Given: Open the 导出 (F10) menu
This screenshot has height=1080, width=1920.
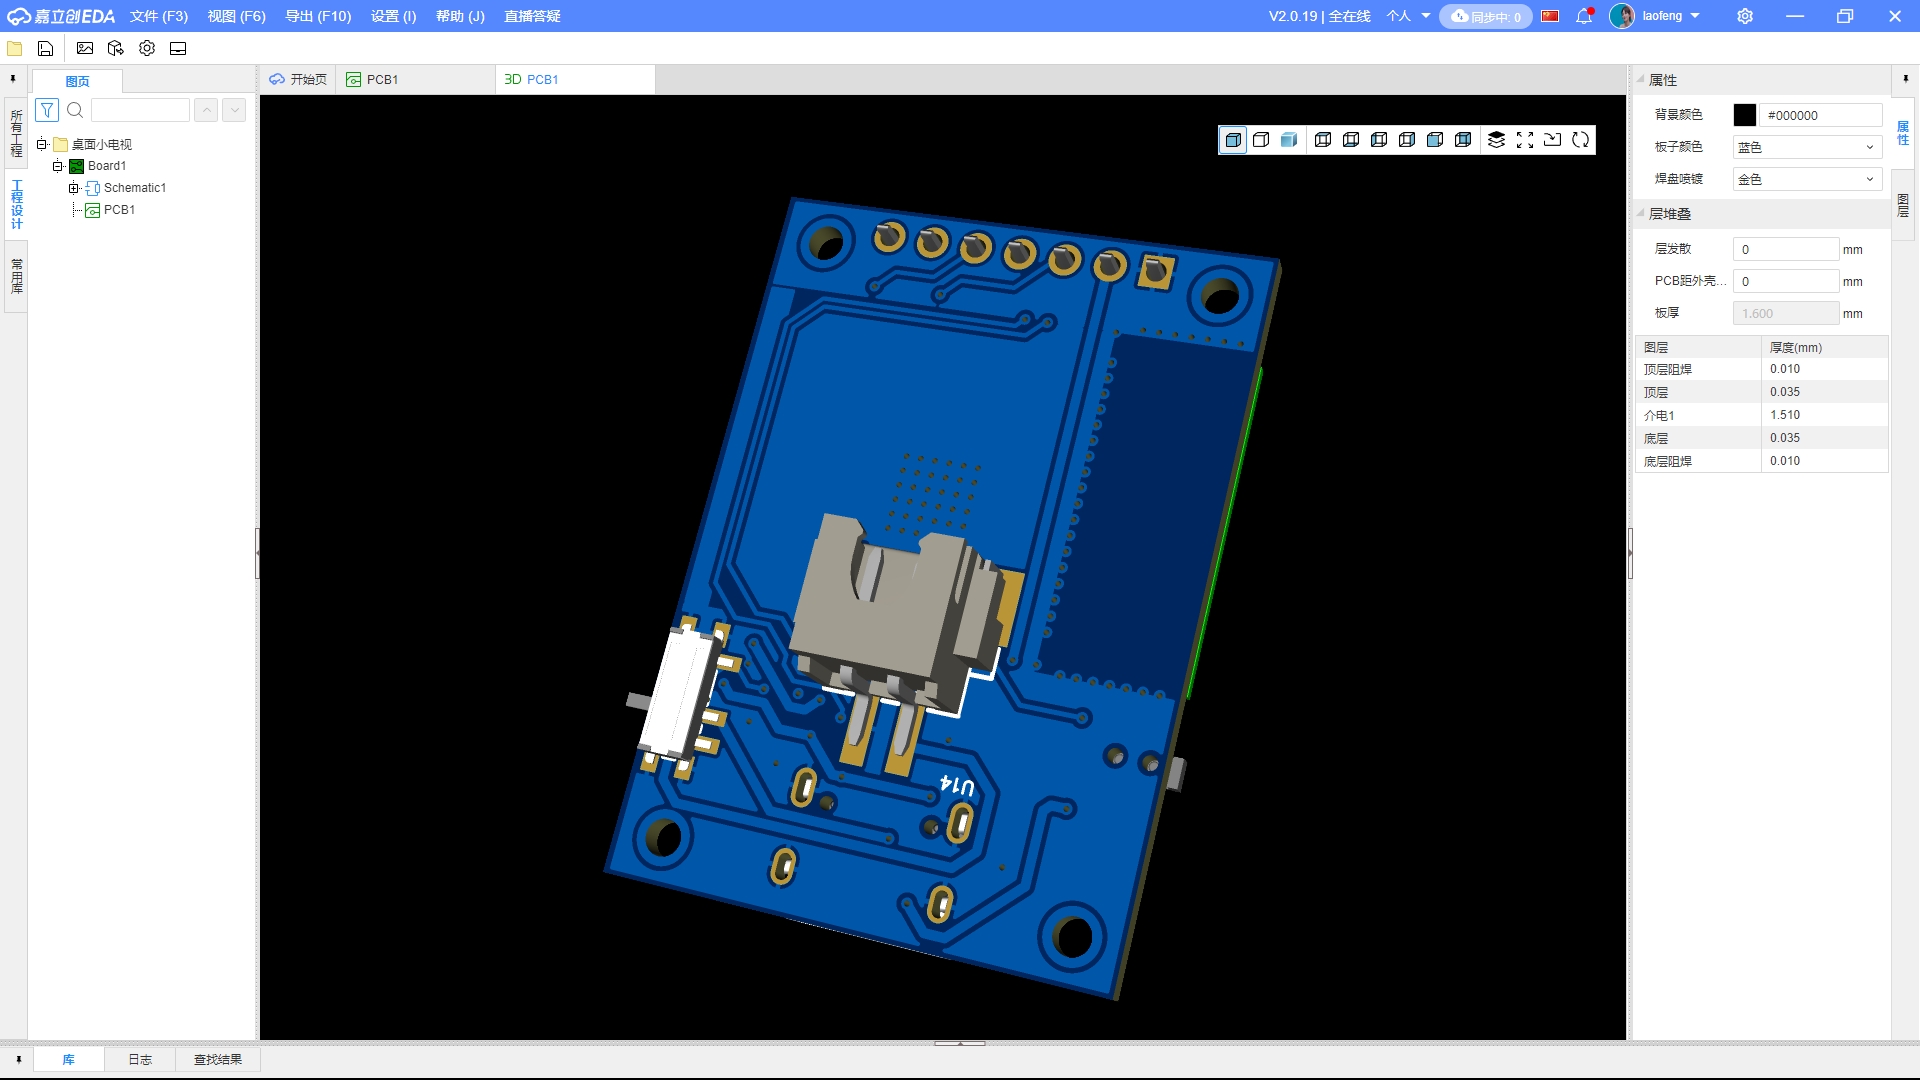Looking at the screenshot, I should [x=319, y=16].
